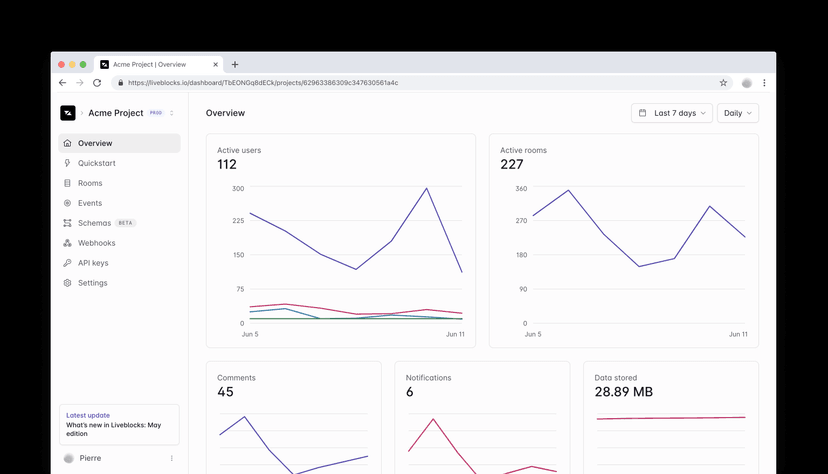
Task: Click the 360 axis label on Active rooms
Action: click(521, 188)
